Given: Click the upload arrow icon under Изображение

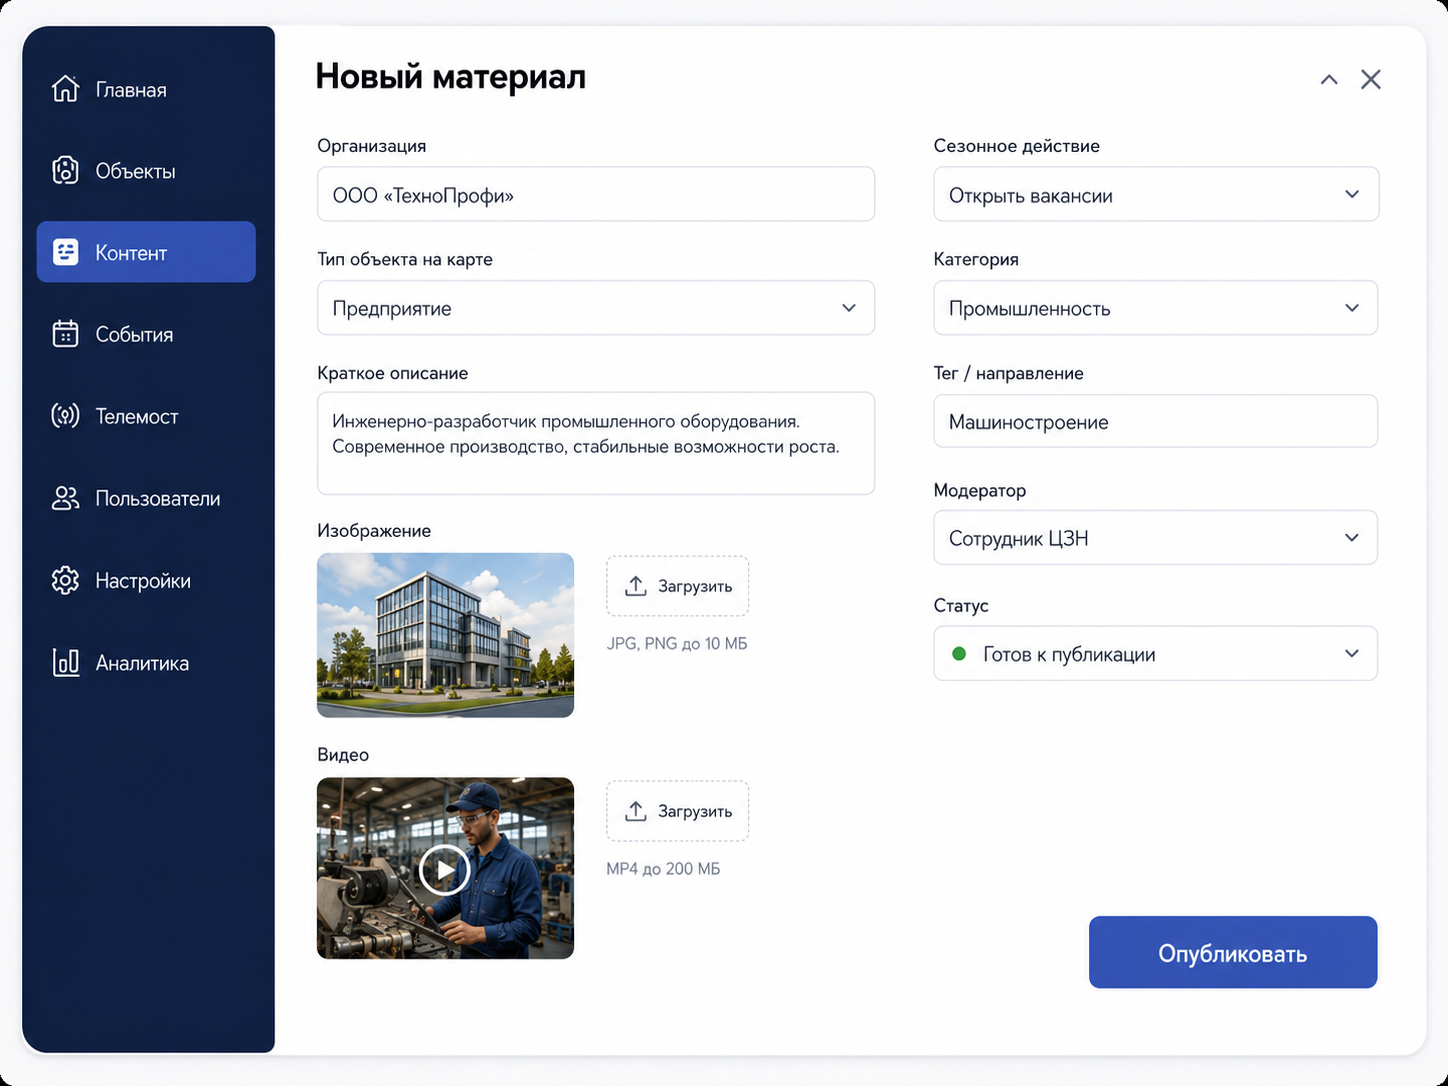Looking at the screenshot, I should point(635,586).
